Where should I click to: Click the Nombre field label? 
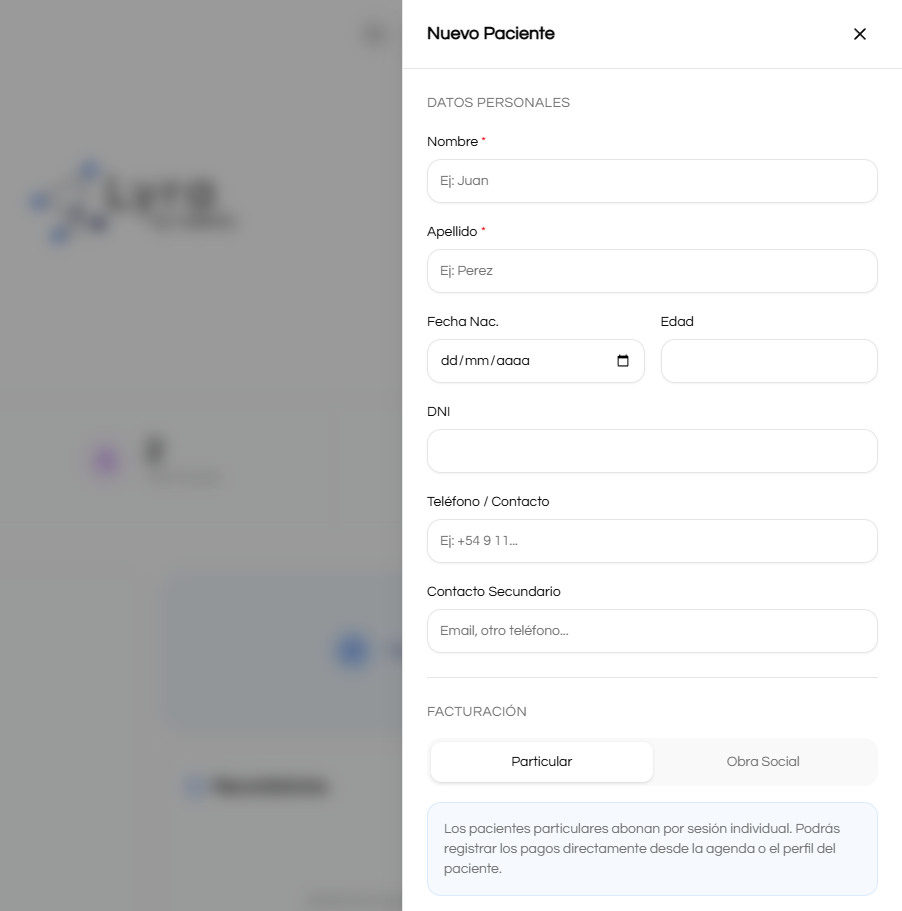coord(452,142)
